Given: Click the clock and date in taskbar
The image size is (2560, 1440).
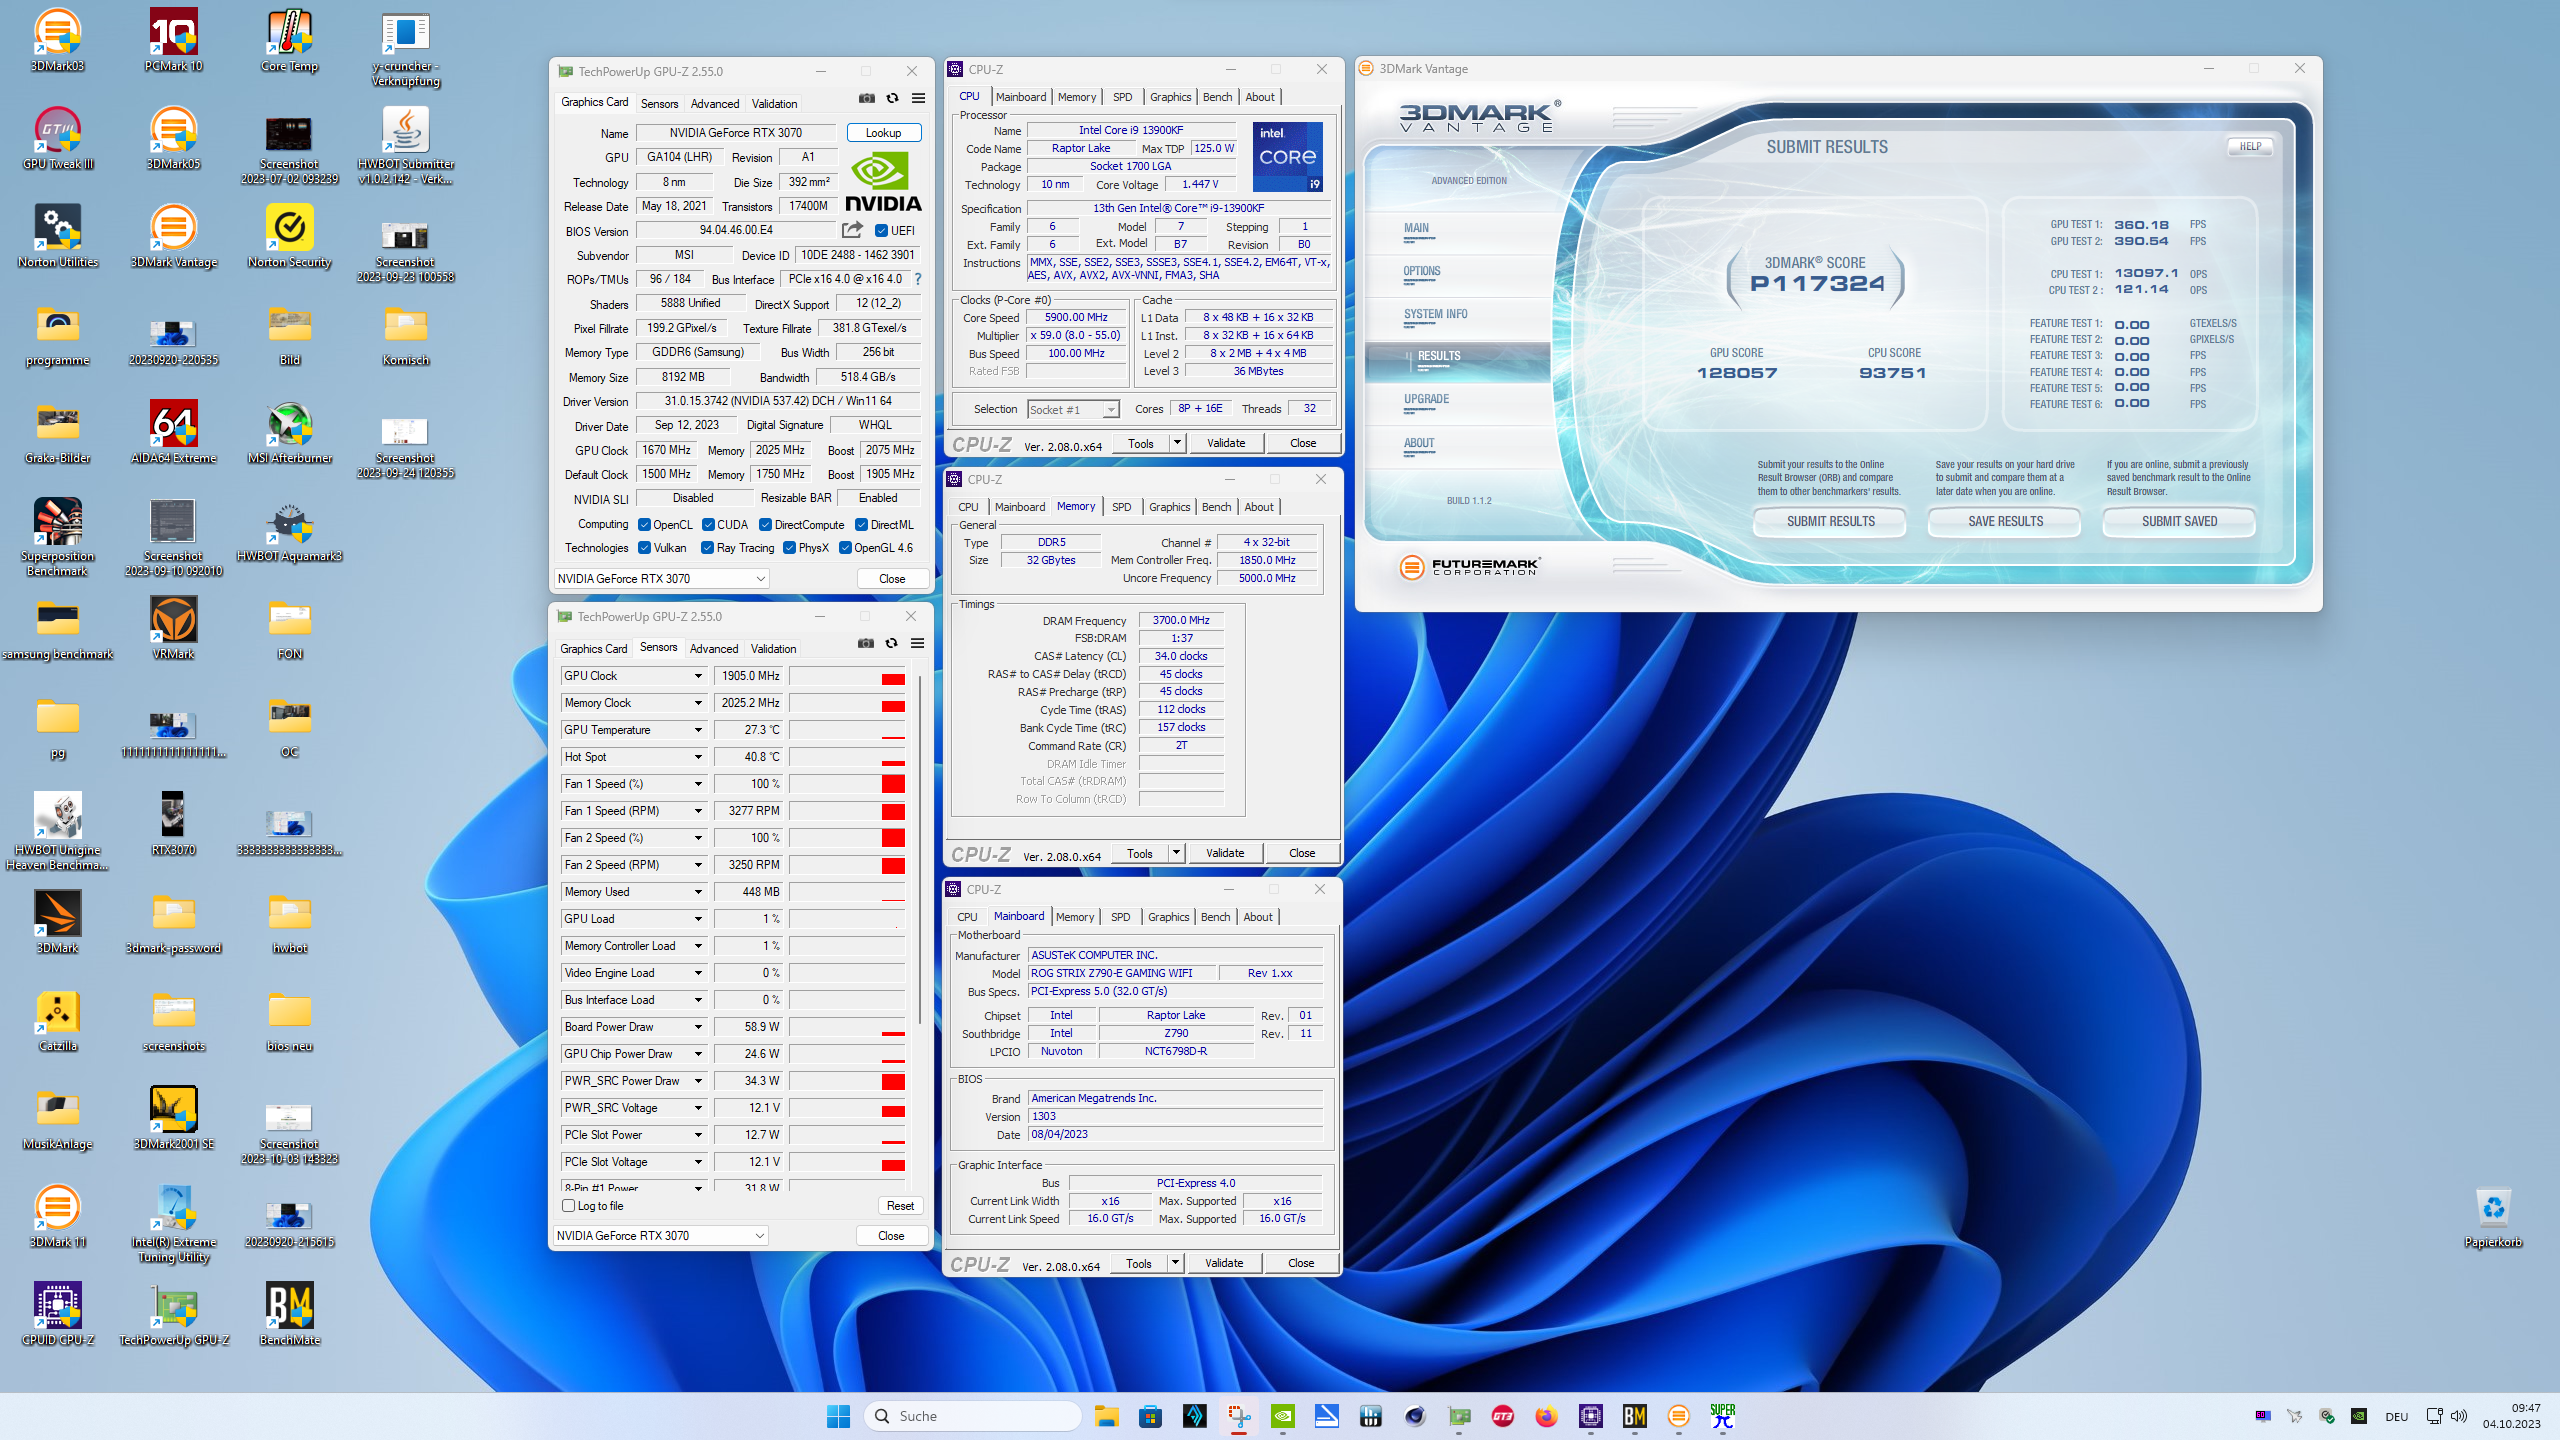Looking at the screenshot, I should [2511, 1416].
